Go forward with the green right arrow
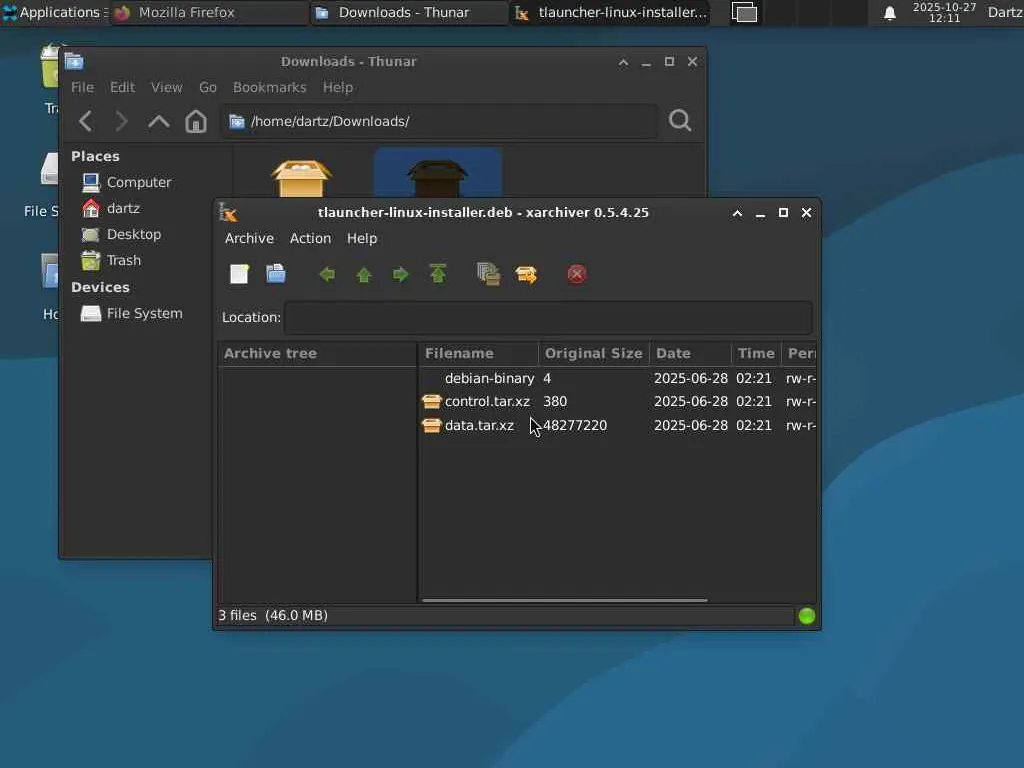Image resolution: width=1024 pixels, height=768 pixels. click(400, 274)
